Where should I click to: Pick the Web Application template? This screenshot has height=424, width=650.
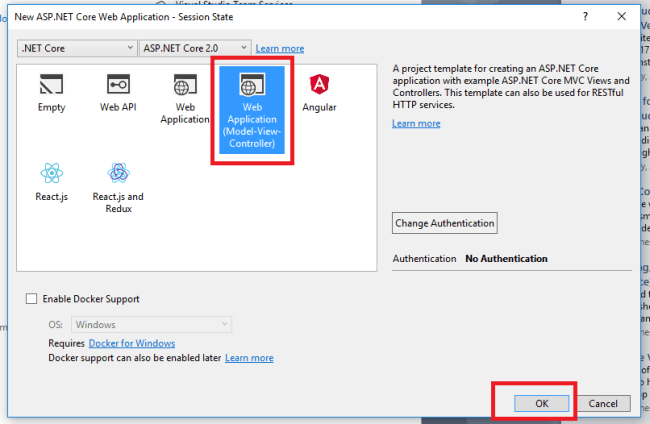tap(185, 99)
